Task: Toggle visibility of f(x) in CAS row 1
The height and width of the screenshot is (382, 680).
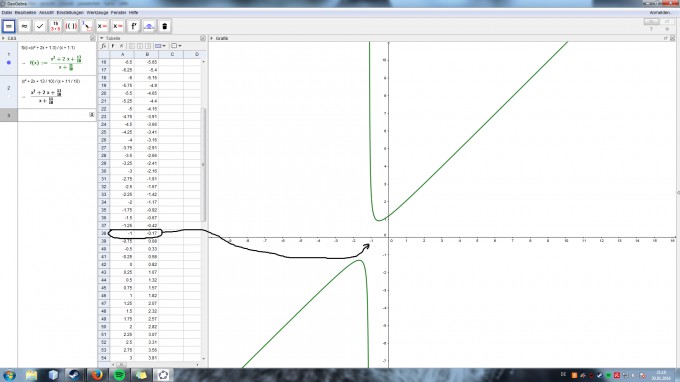Action: point(9,63)
